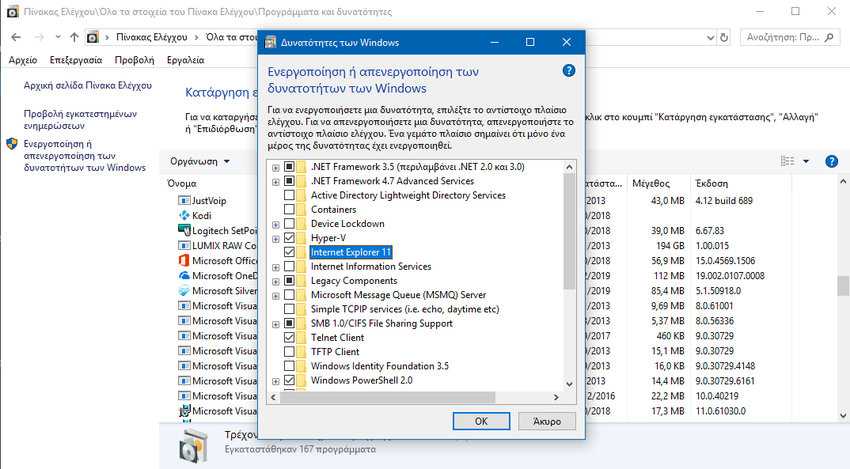850x469 pixels.
Task: Uncheck Internet Explorer 11 feature
Action: pyautogui.click(x=289, y=252)
